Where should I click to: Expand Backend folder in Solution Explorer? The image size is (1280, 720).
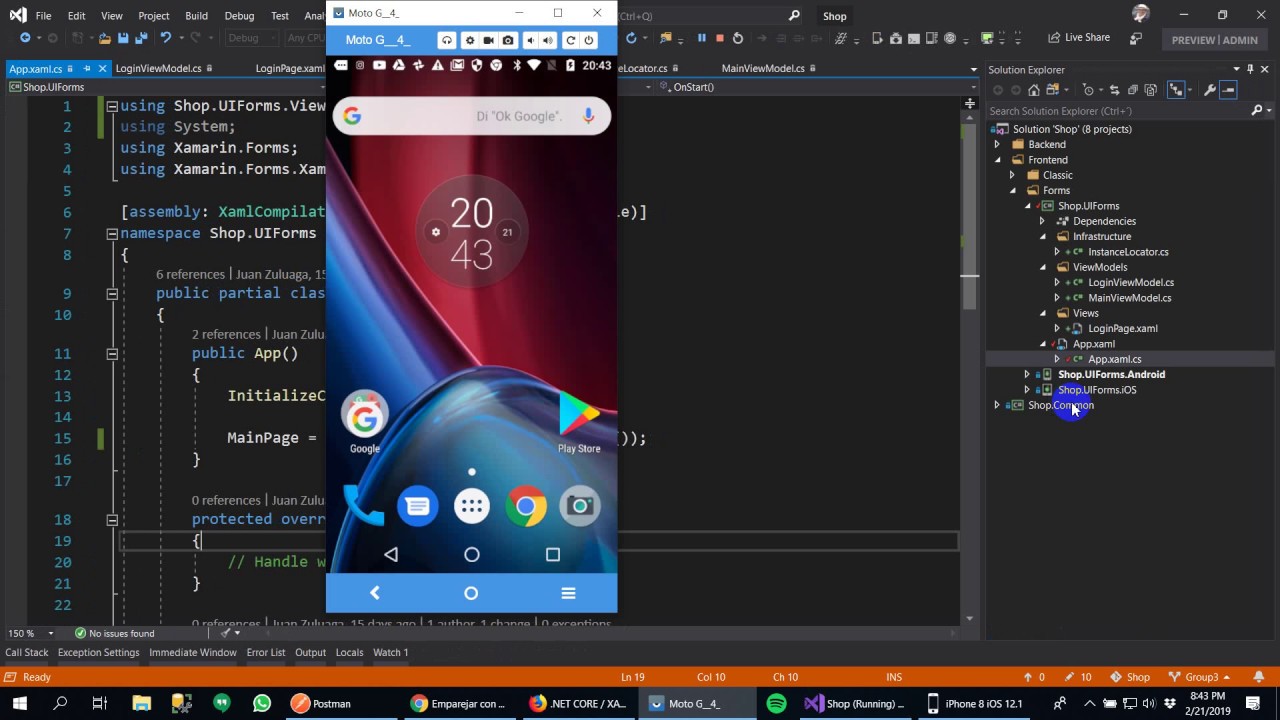pos(997,144)
